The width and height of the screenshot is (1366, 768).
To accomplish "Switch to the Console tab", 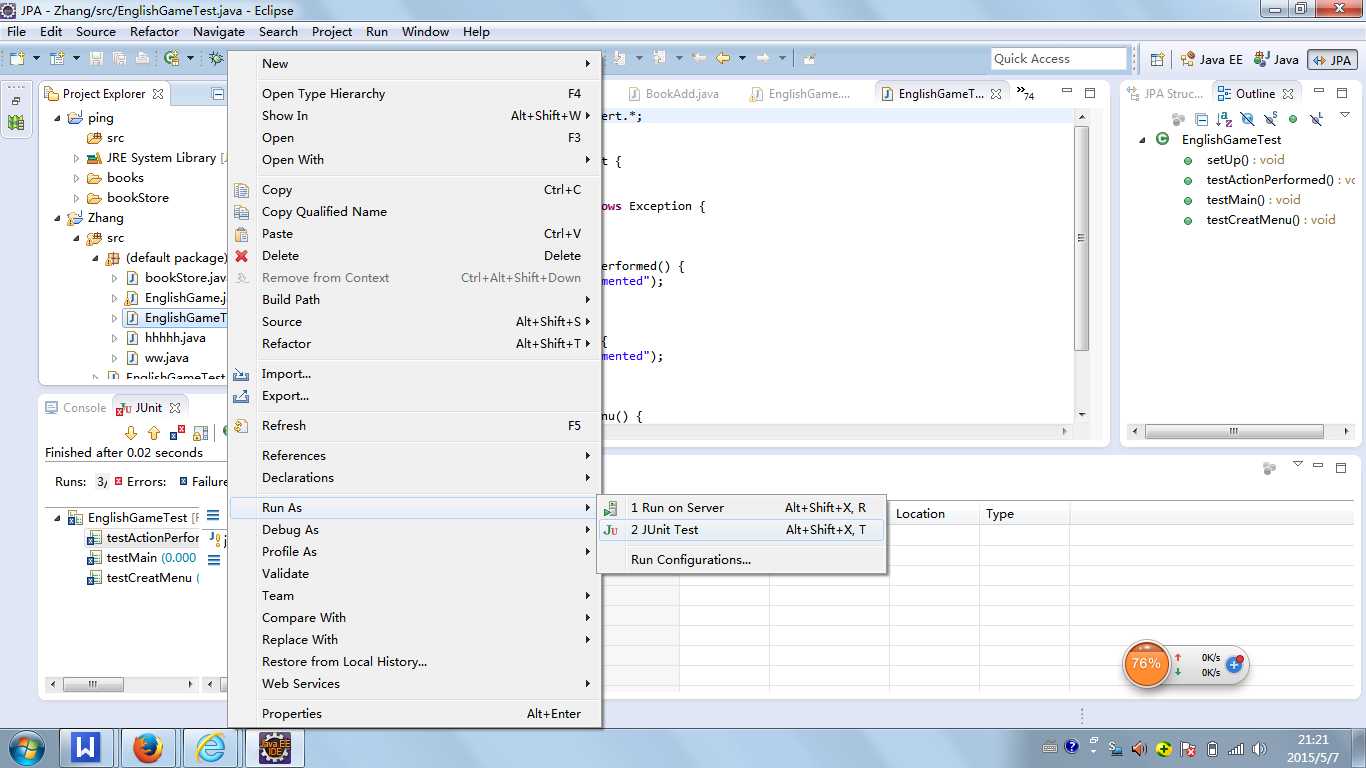I will [75, 408].
